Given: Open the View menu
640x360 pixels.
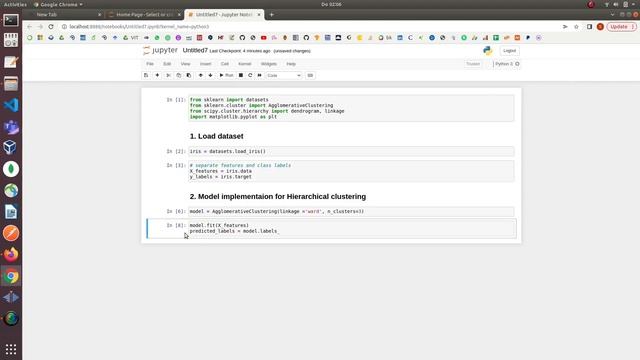Looking at the screenshot, I should tap(185, 64).
